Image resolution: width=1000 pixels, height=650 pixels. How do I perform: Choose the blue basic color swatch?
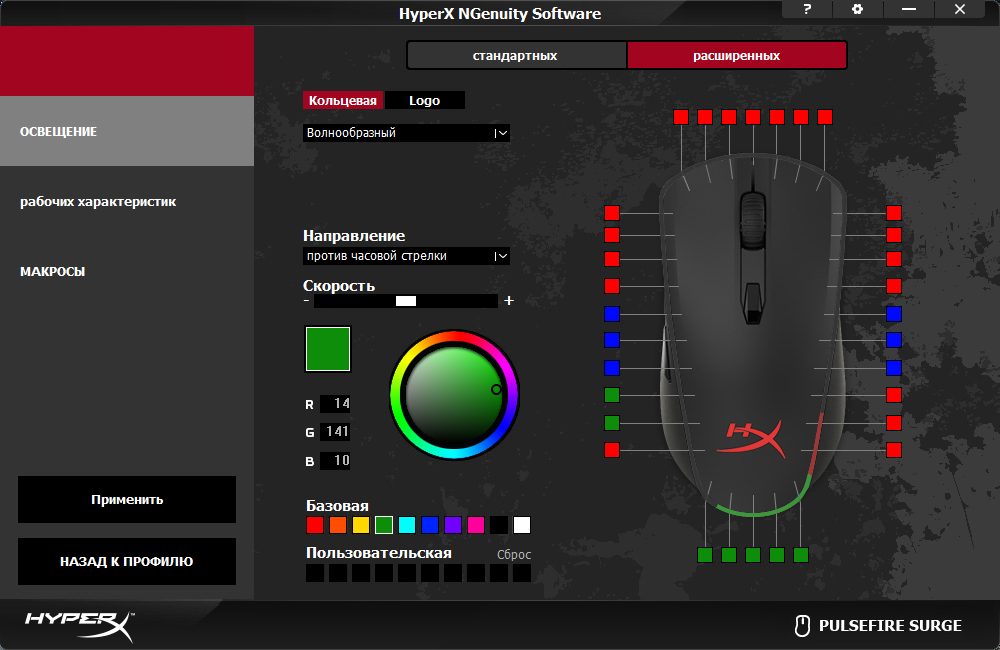tap(430, 525)
